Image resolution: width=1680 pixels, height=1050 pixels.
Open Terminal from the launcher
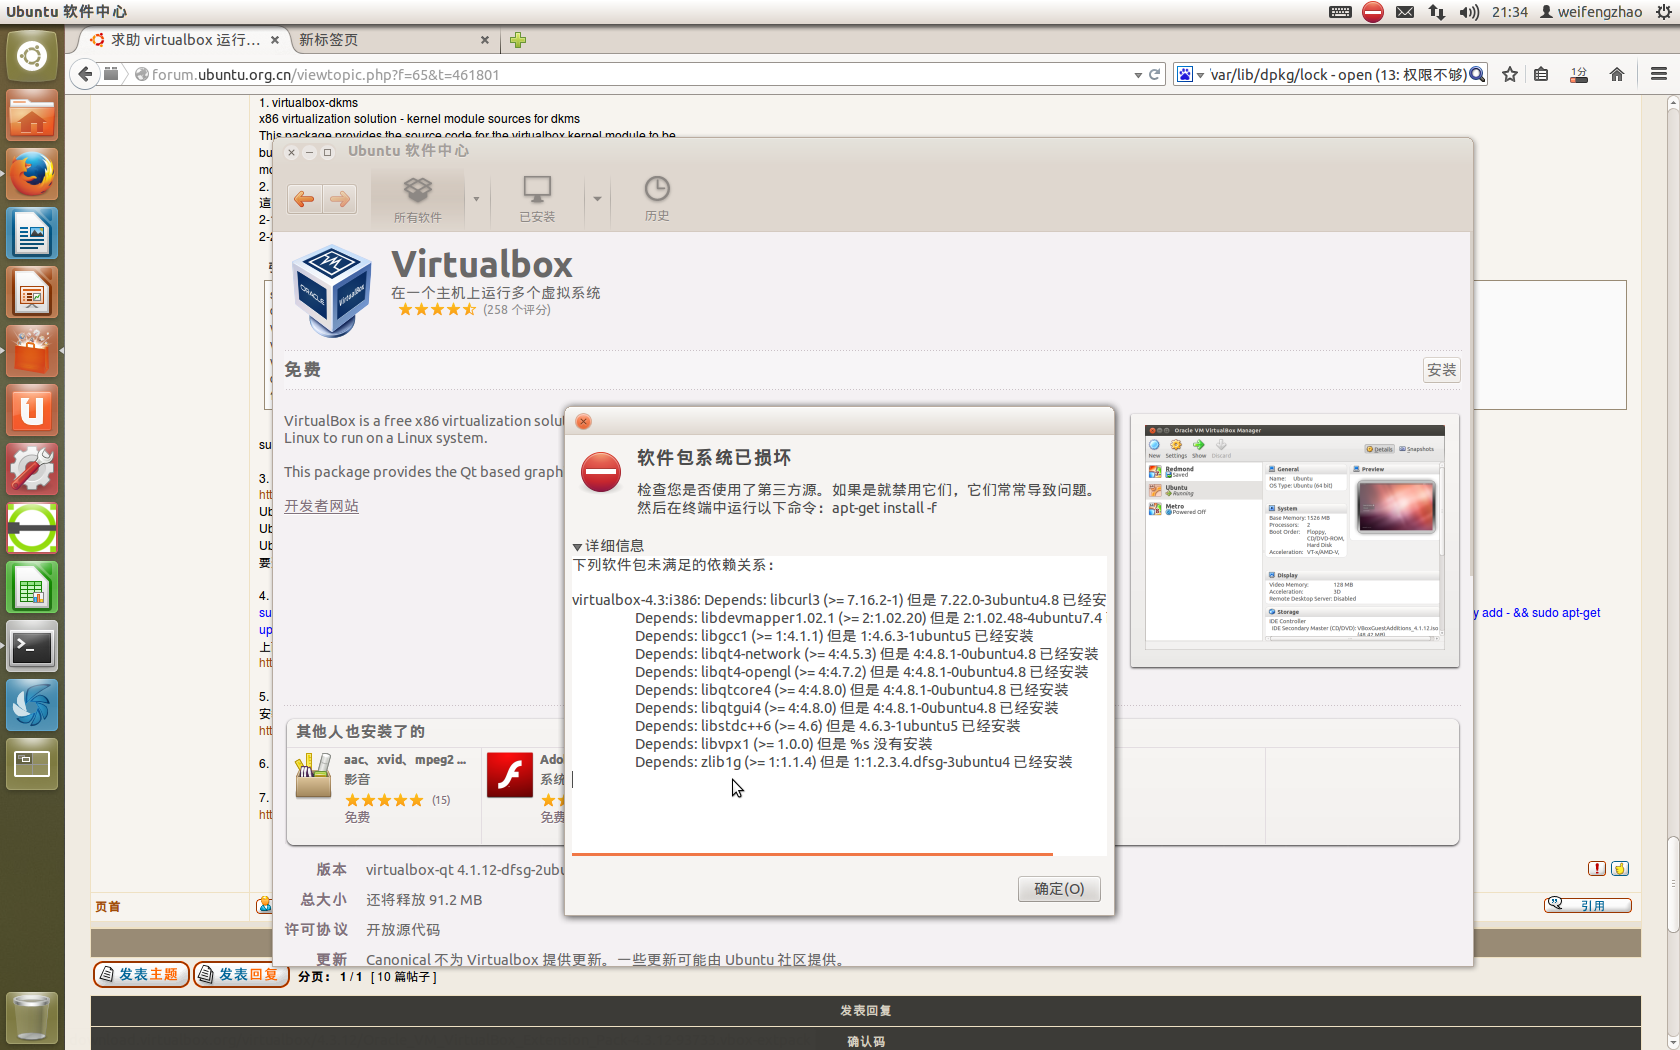point(32,646)
